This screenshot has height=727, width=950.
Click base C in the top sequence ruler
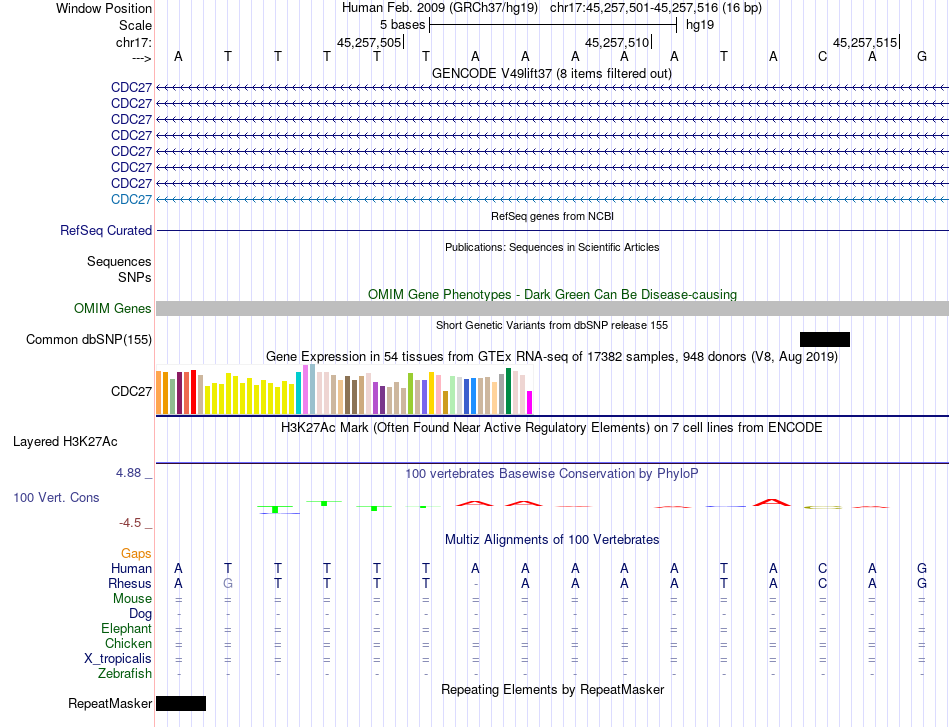pyautogui.click(x=822, y=56)
